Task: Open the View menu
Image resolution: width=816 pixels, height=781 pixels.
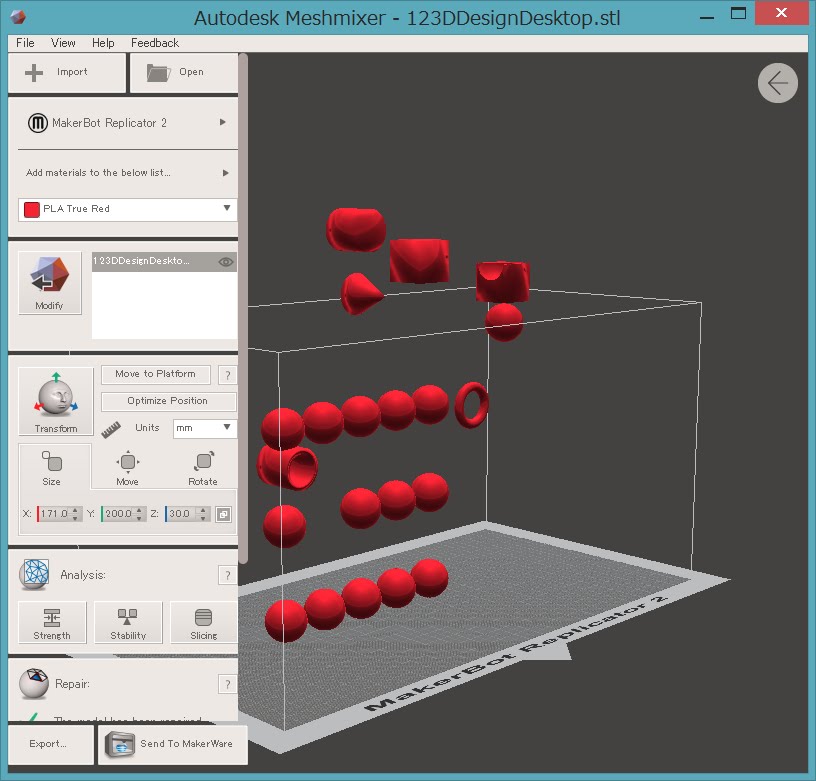Action: coord(63,43)
